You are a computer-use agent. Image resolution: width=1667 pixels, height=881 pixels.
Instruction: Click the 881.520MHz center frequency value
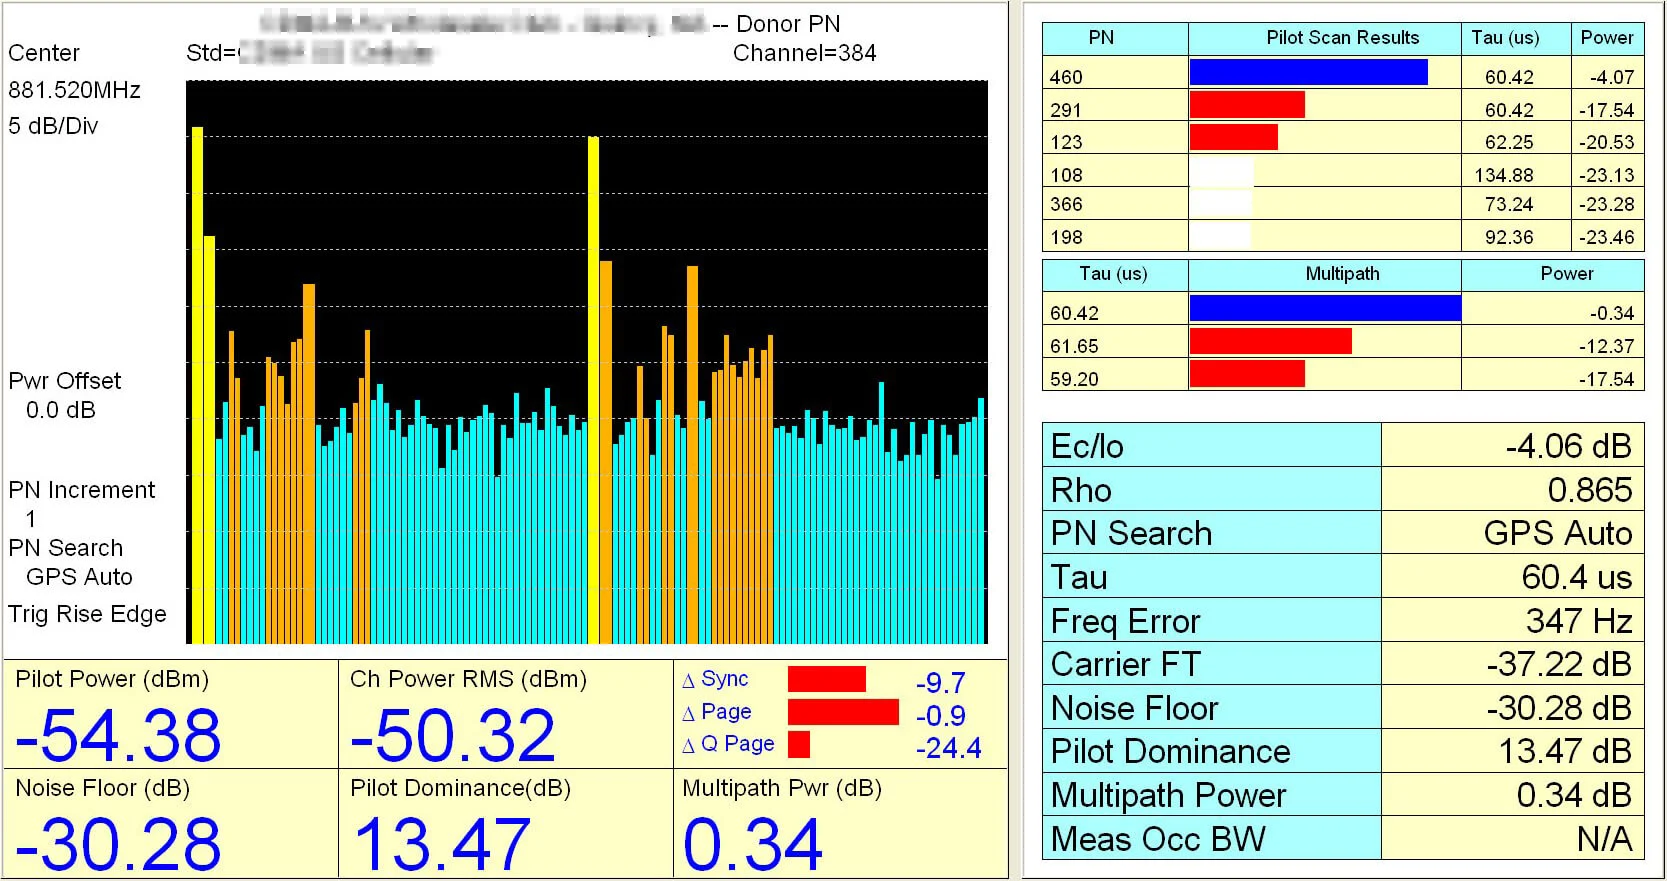point(75,90)
